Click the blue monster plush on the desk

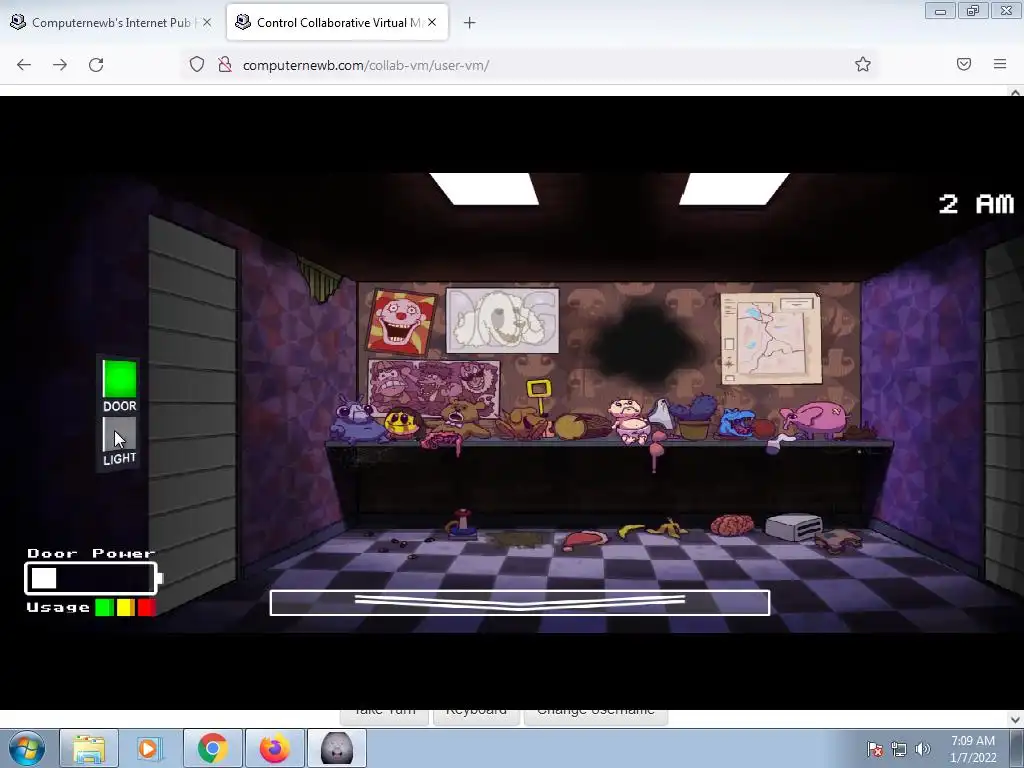[735, 423]
